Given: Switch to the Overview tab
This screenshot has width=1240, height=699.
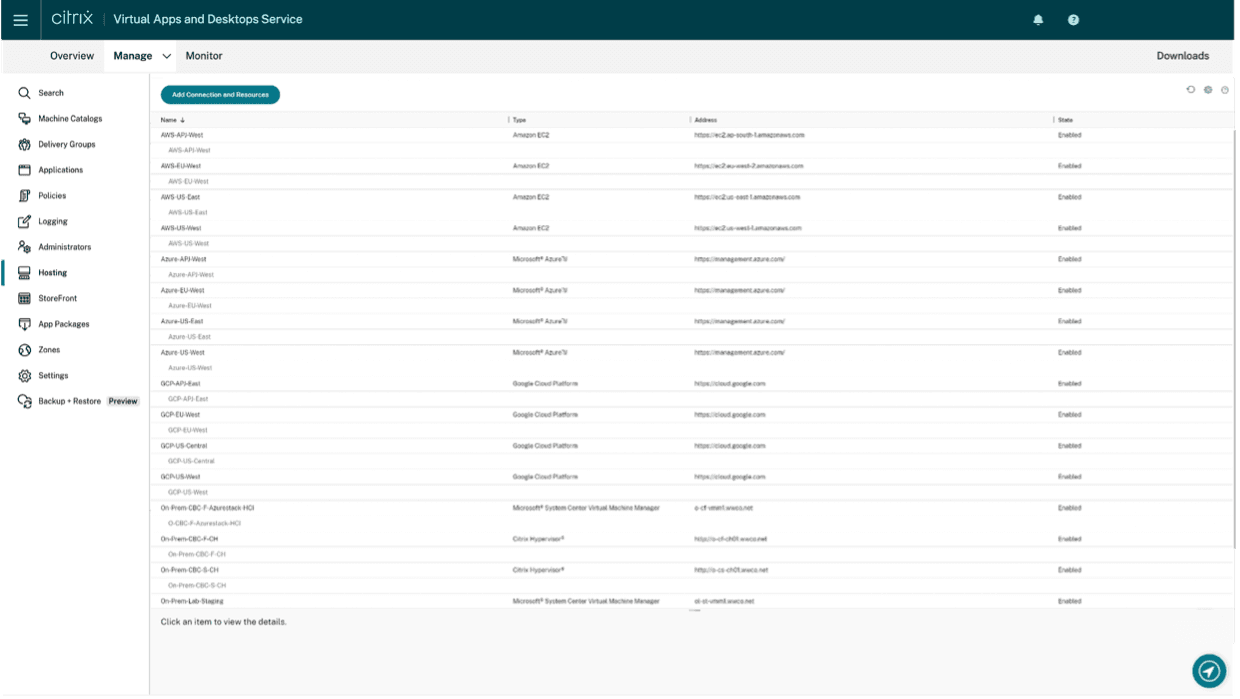Looking at the screenshot, I should click(71, 56).
